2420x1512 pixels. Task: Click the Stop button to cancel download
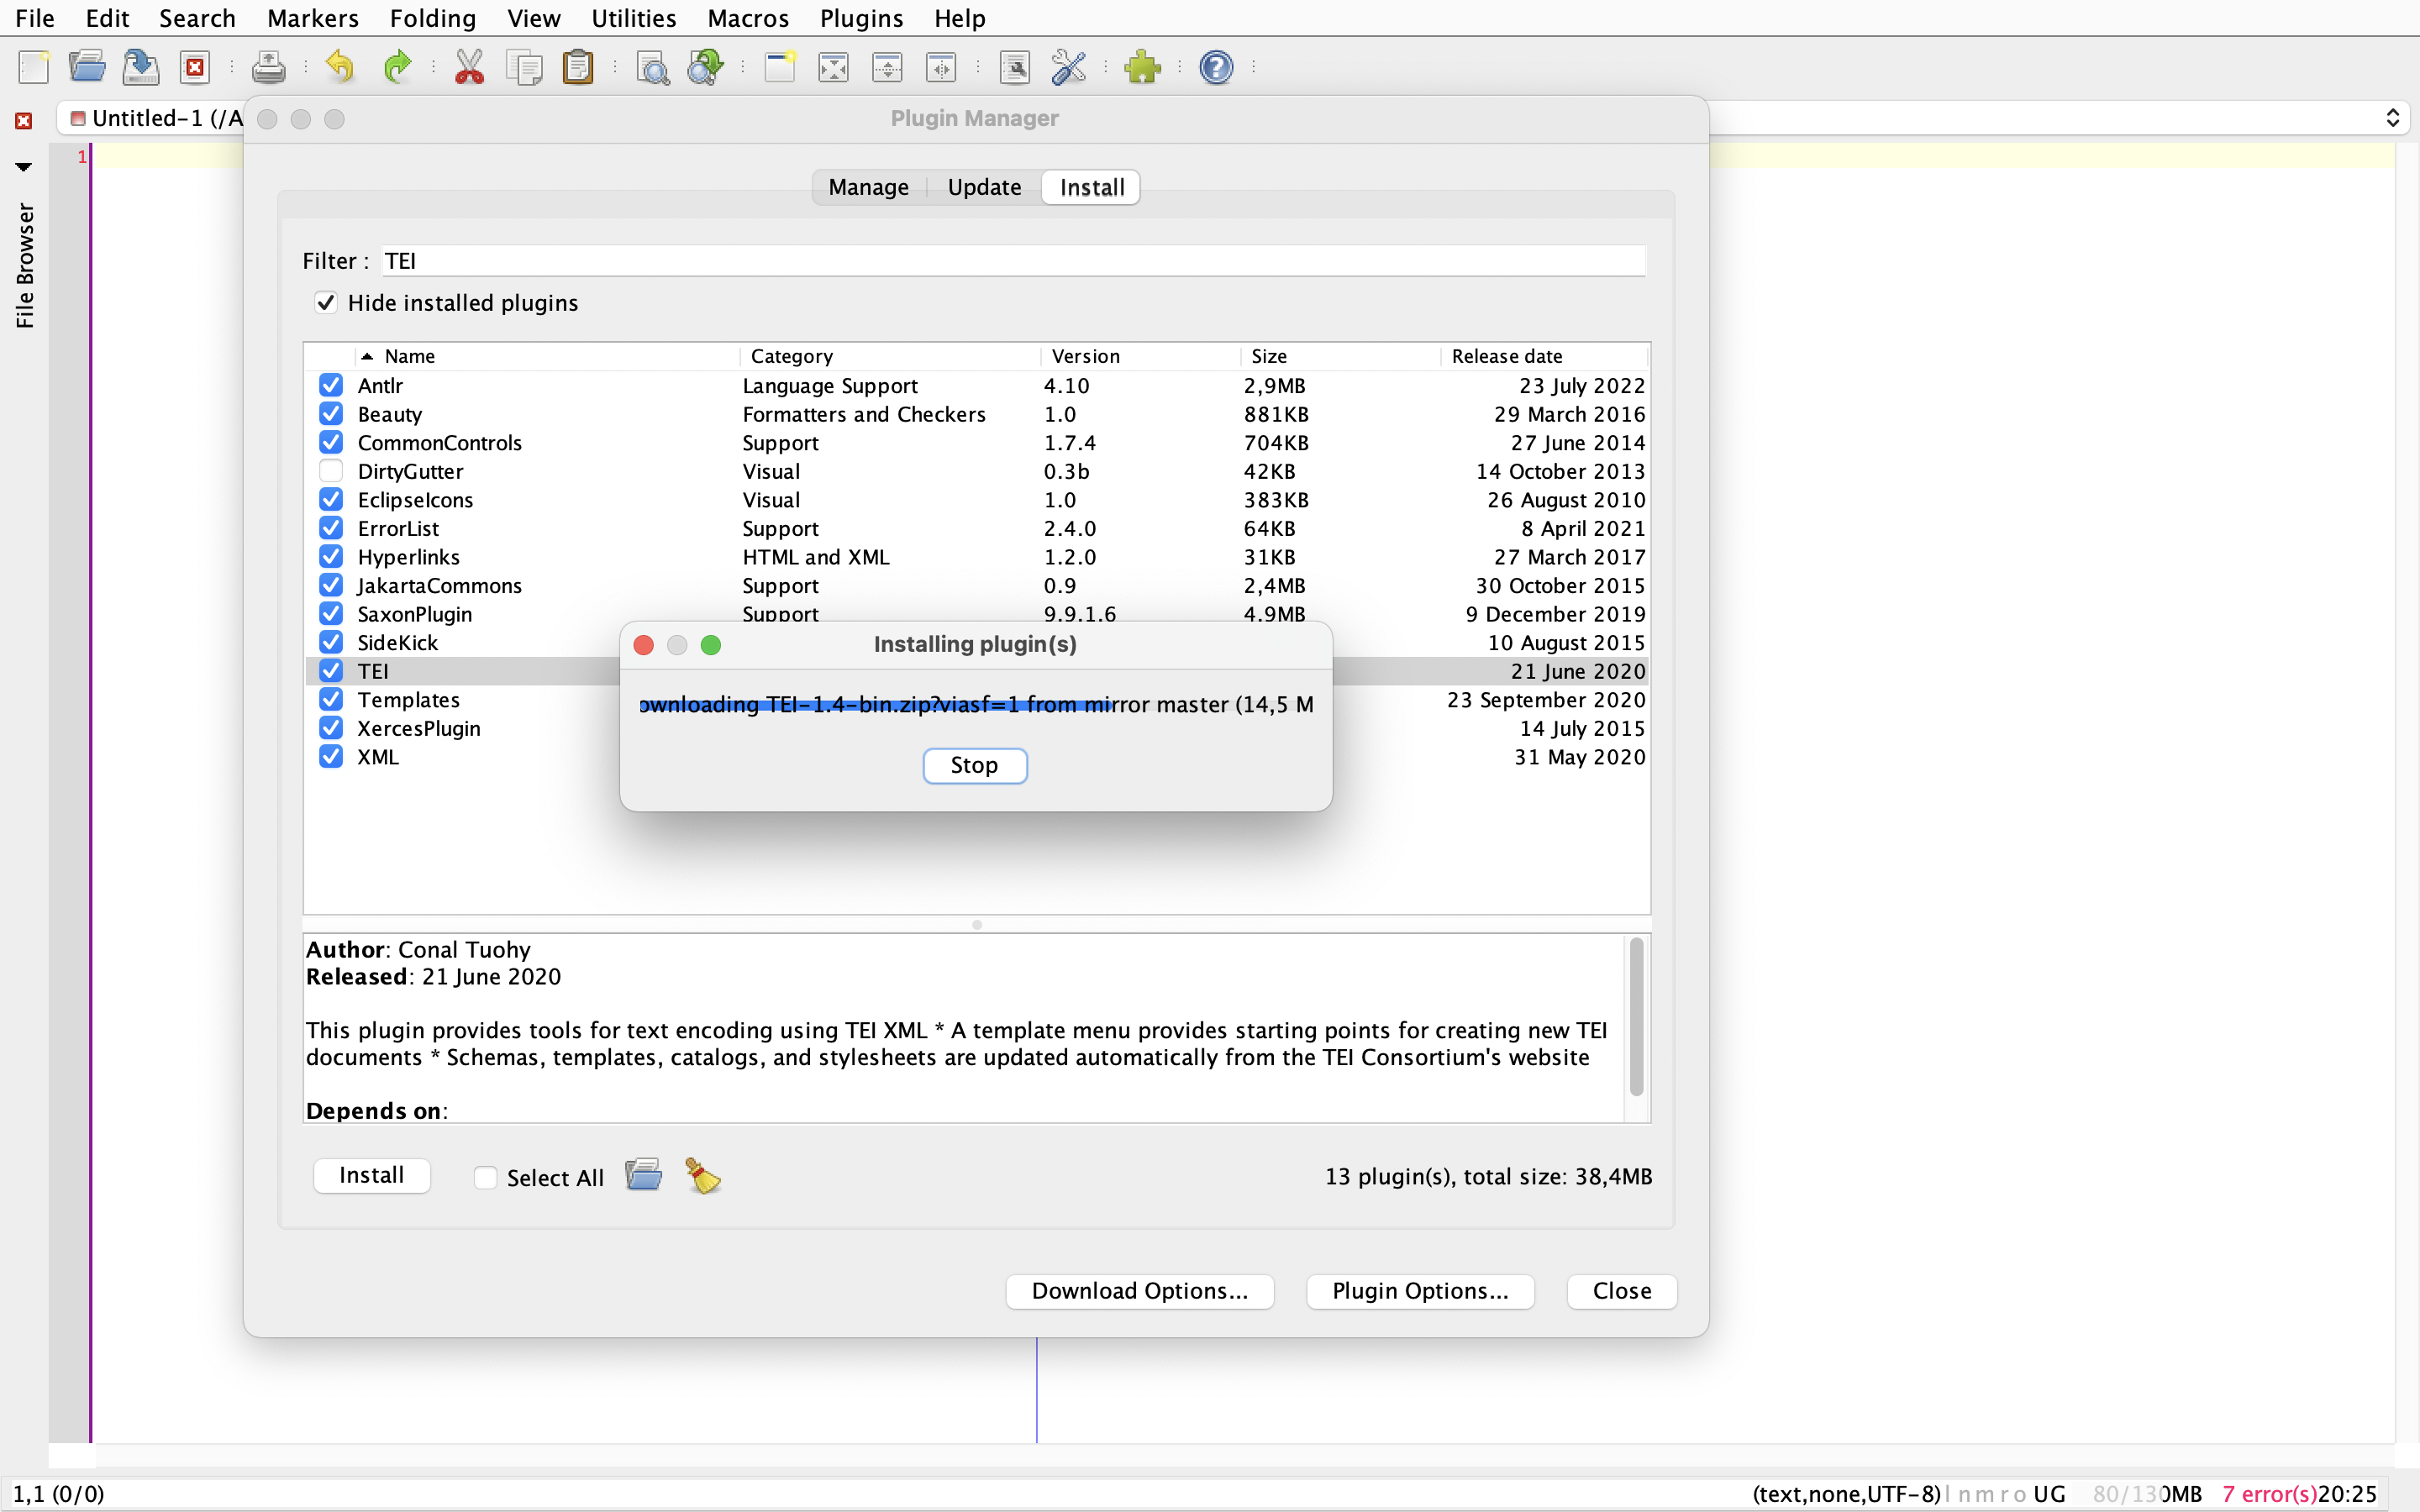pos(974,763)
